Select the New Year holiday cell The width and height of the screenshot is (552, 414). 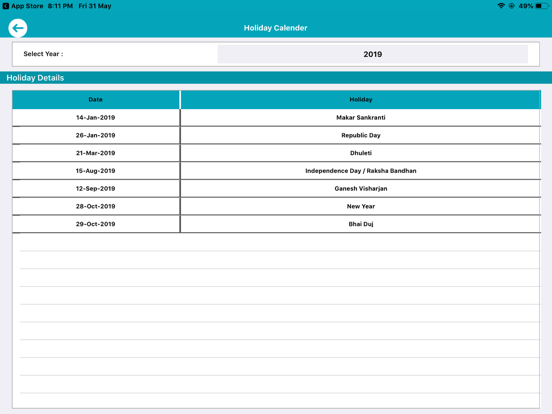click(x=361, y=206)
